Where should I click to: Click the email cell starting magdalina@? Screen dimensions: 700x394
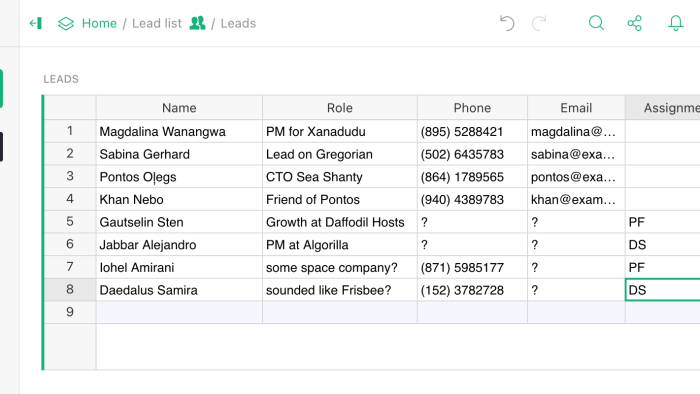576,131
